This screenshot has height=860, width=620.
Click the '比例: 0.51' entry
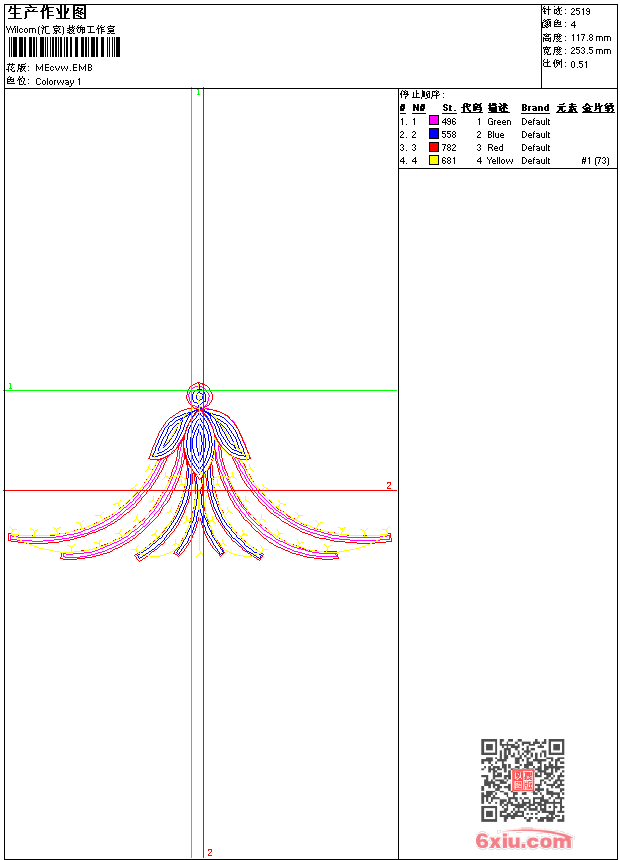(x=565, y=64)
